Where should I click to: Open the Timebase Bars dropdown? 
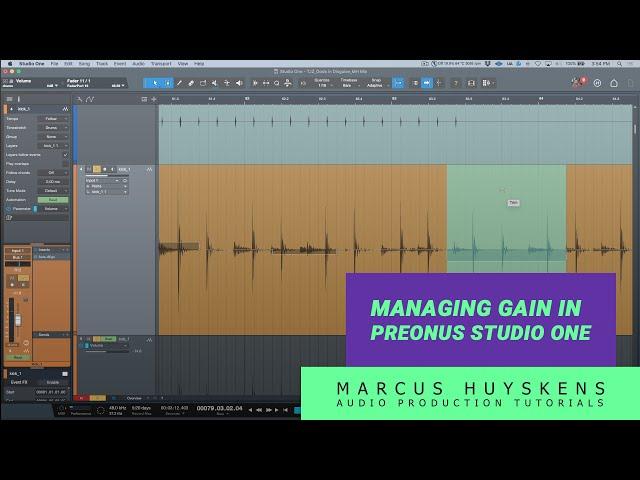click(x=349, y=83)
